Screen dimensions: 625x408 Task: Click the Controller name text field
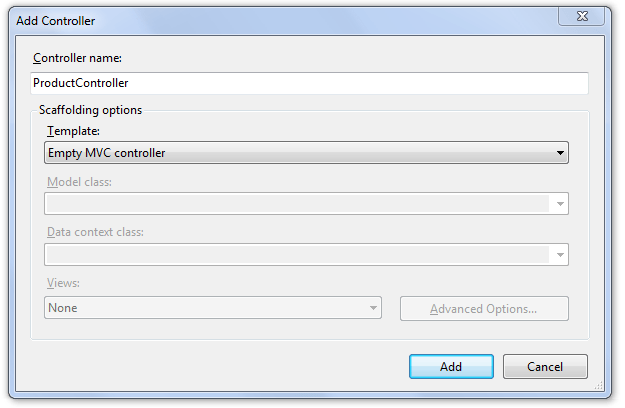[309, 83]
